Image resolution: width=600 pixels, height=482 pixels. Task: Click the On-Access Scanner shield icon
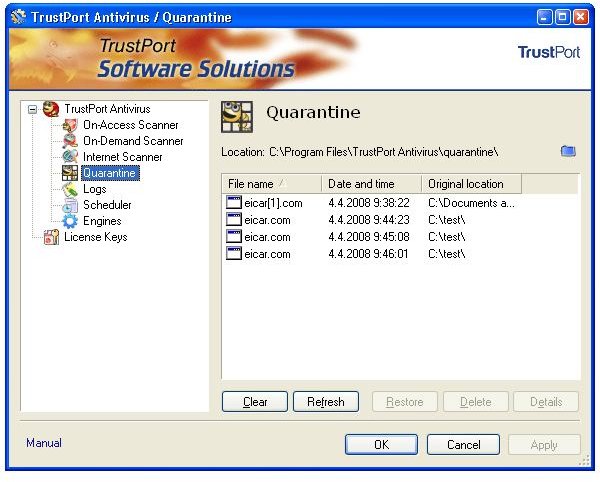click(70, 125)
